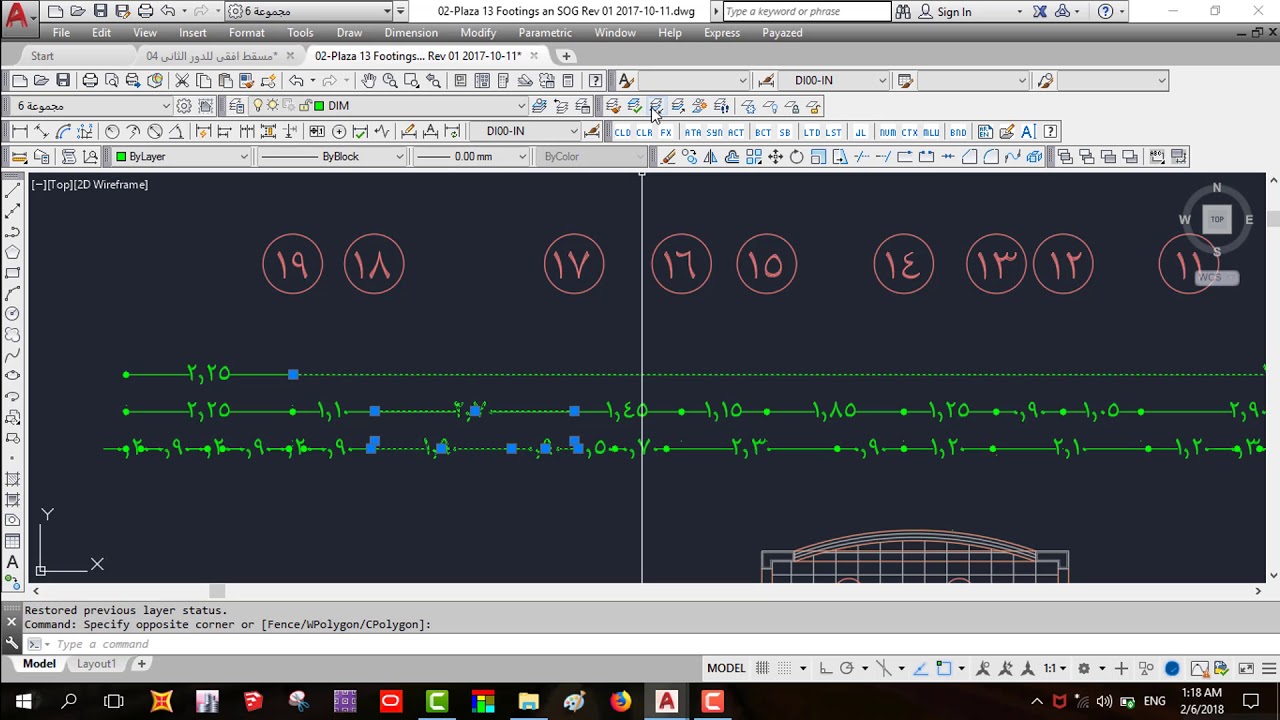Open the ByBlock linetype dropdown
Viewport: 1280px width, 720px height.
click(x=332, y=156)
